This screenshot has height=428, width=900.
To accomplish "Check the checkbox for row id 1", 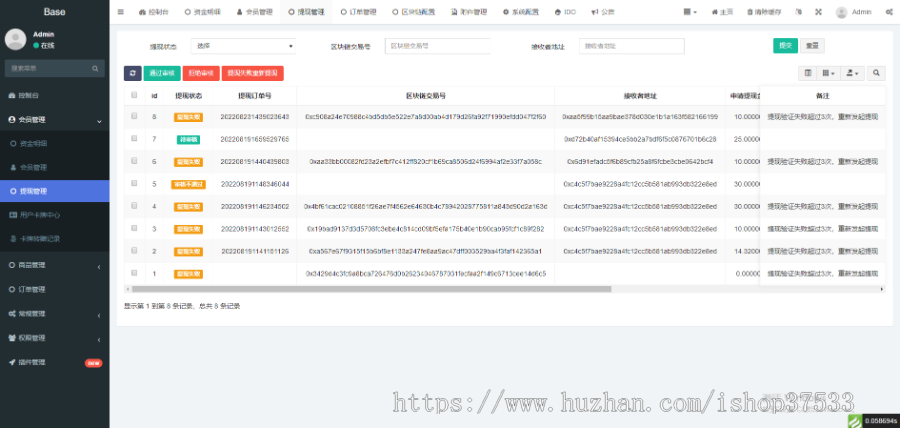I will tap(134, 273).
